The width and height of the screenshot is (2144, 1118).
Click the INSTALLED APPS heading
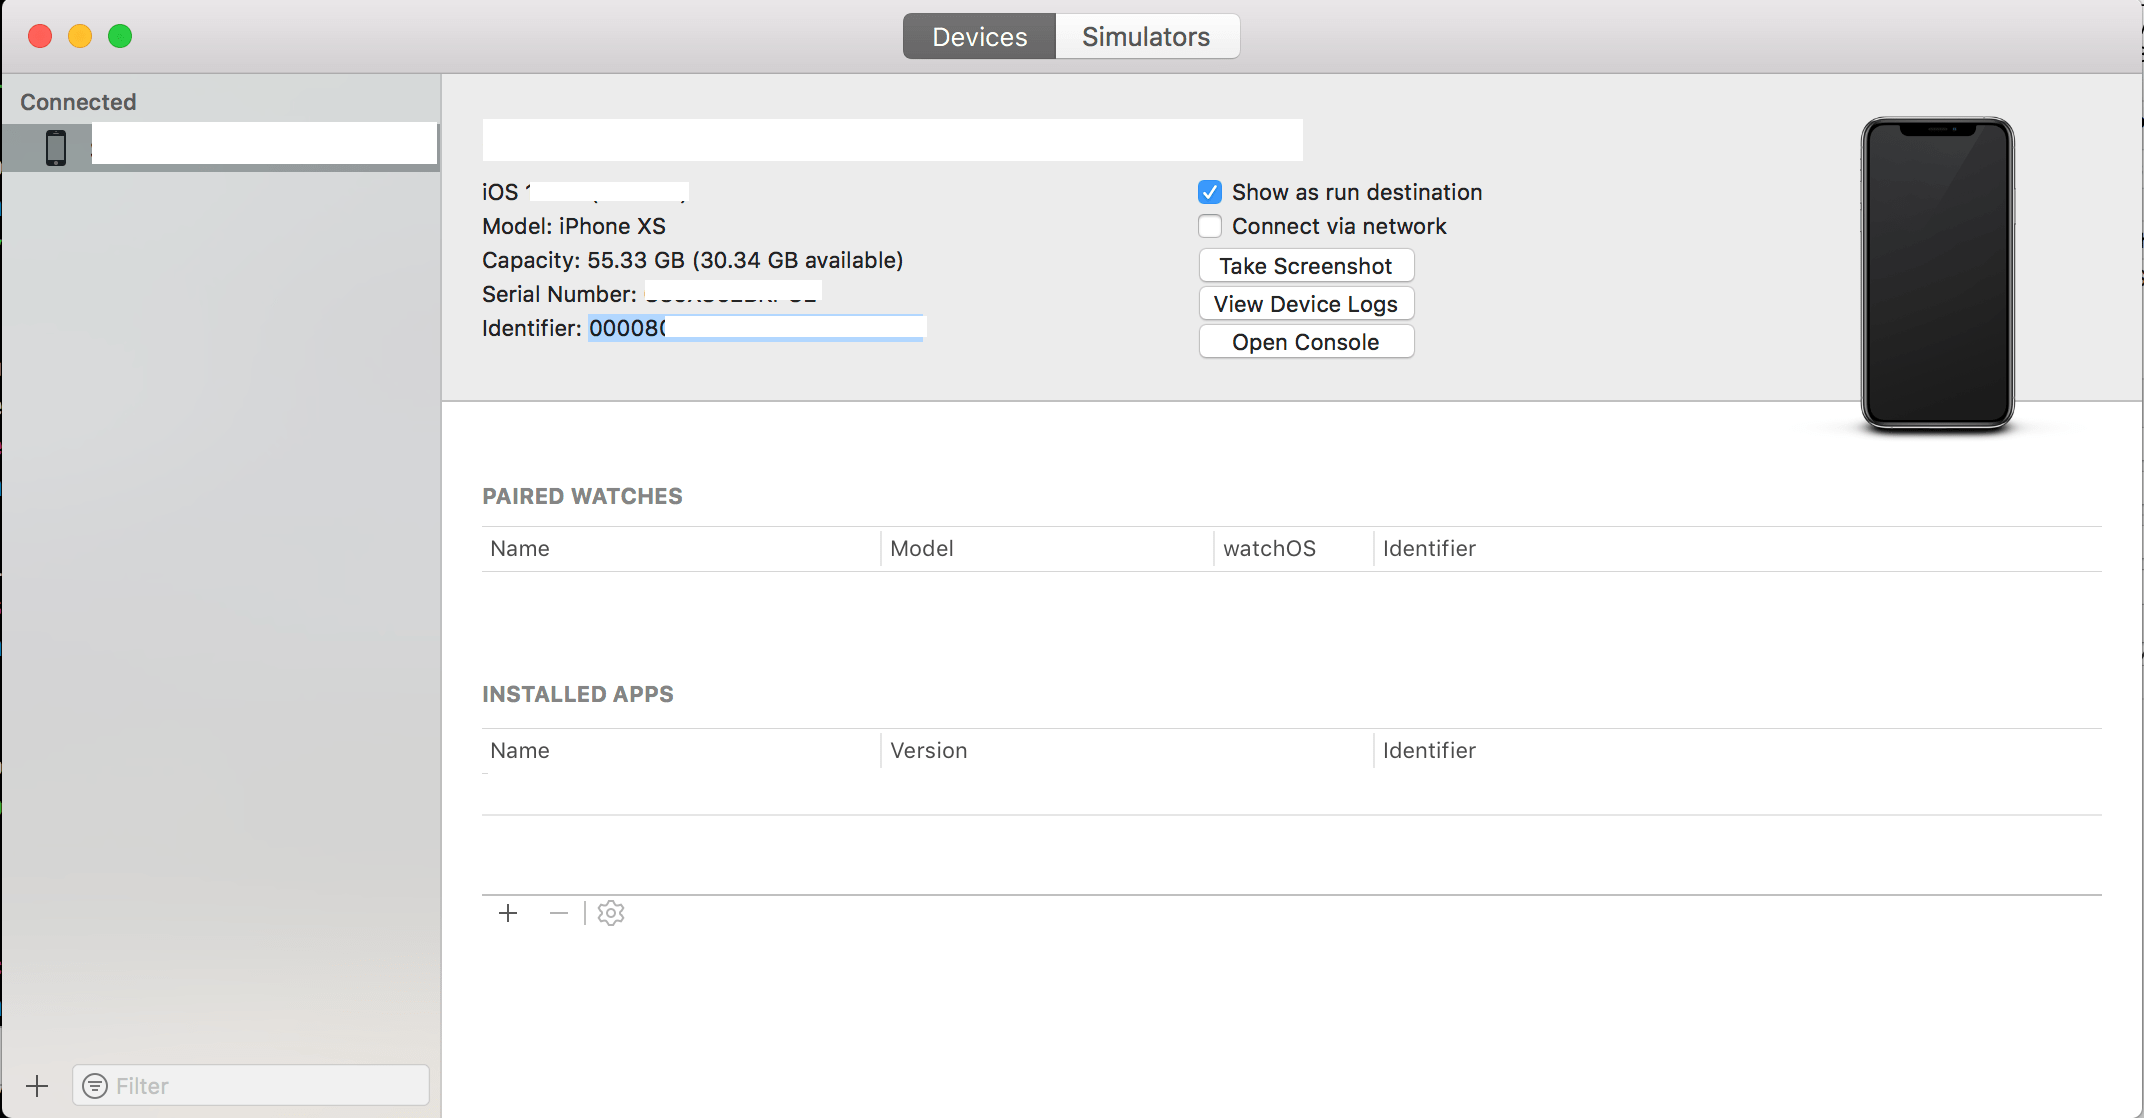tap(578, 695)
